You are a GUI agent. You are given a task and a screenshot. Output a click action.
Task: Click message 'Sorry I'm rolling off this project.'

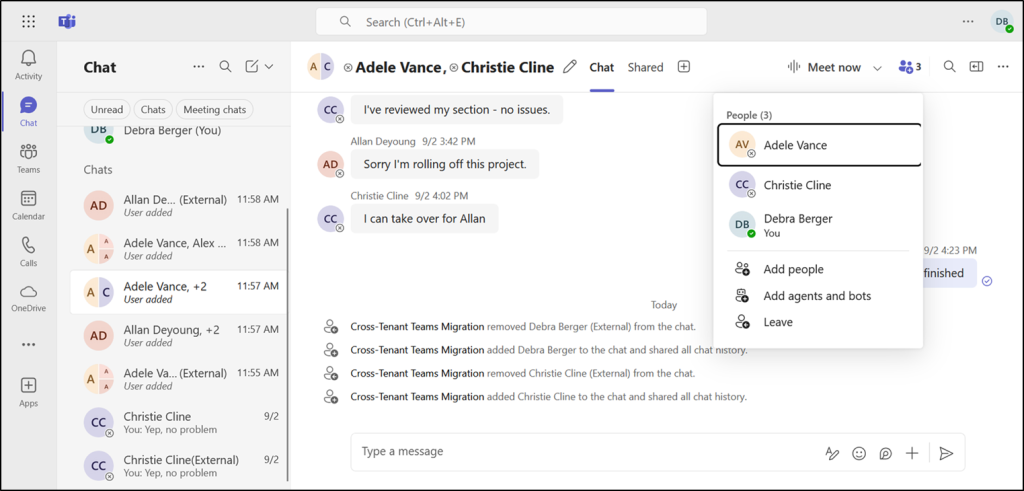pos(445,164)
